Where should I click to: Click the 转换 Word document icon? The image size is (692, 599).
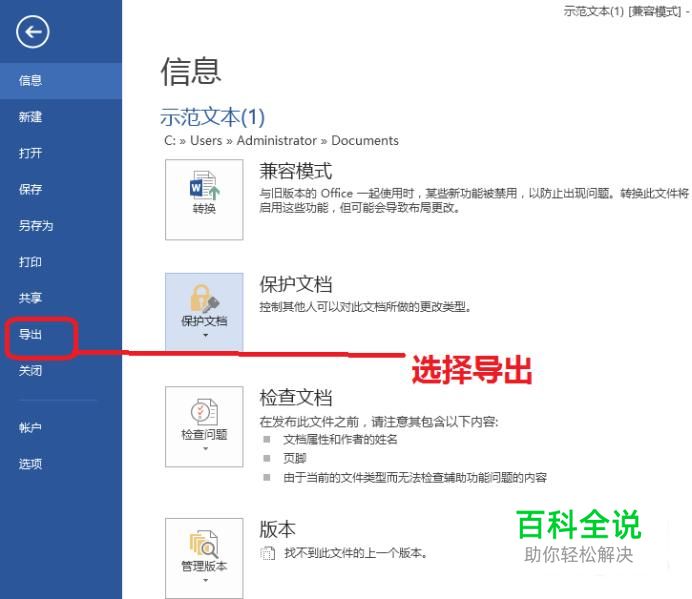click(x=204, y=185)
